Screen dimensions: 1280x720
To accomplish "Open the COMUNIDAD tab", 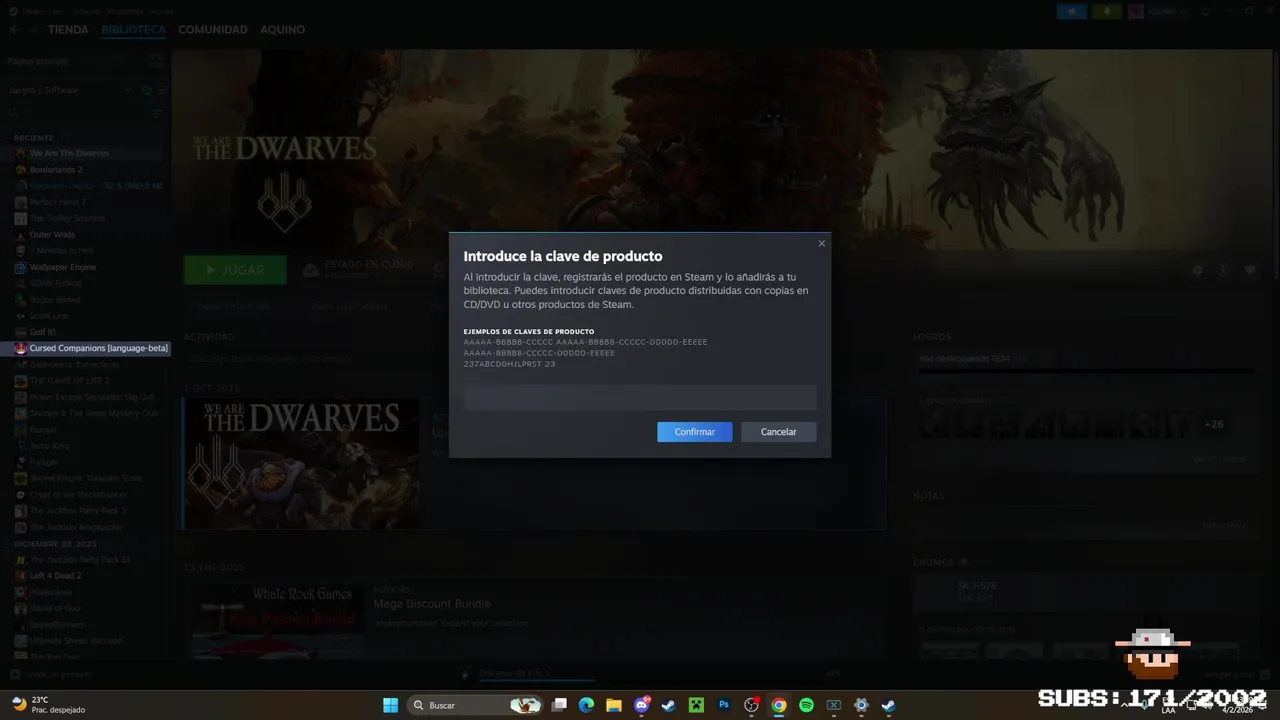I will (x=213, y=30).
